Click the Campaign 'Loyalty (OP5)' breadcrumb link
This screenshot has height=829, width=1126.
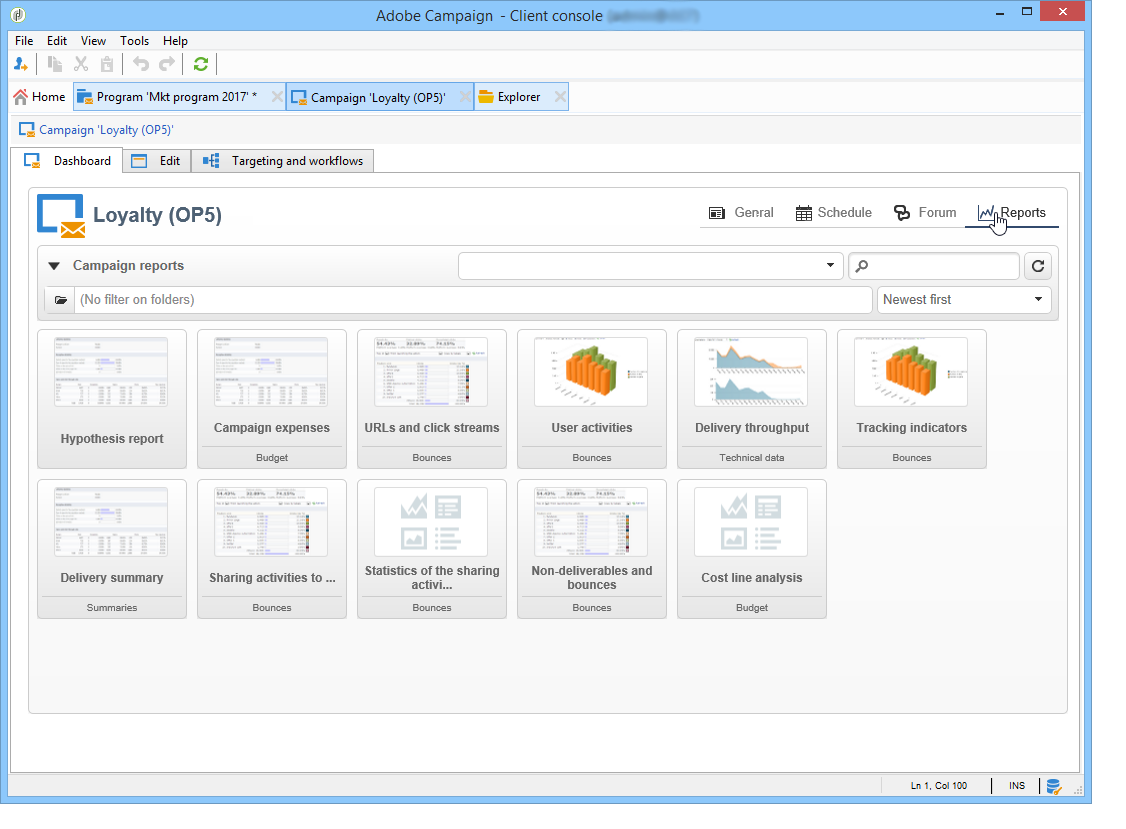106,130
